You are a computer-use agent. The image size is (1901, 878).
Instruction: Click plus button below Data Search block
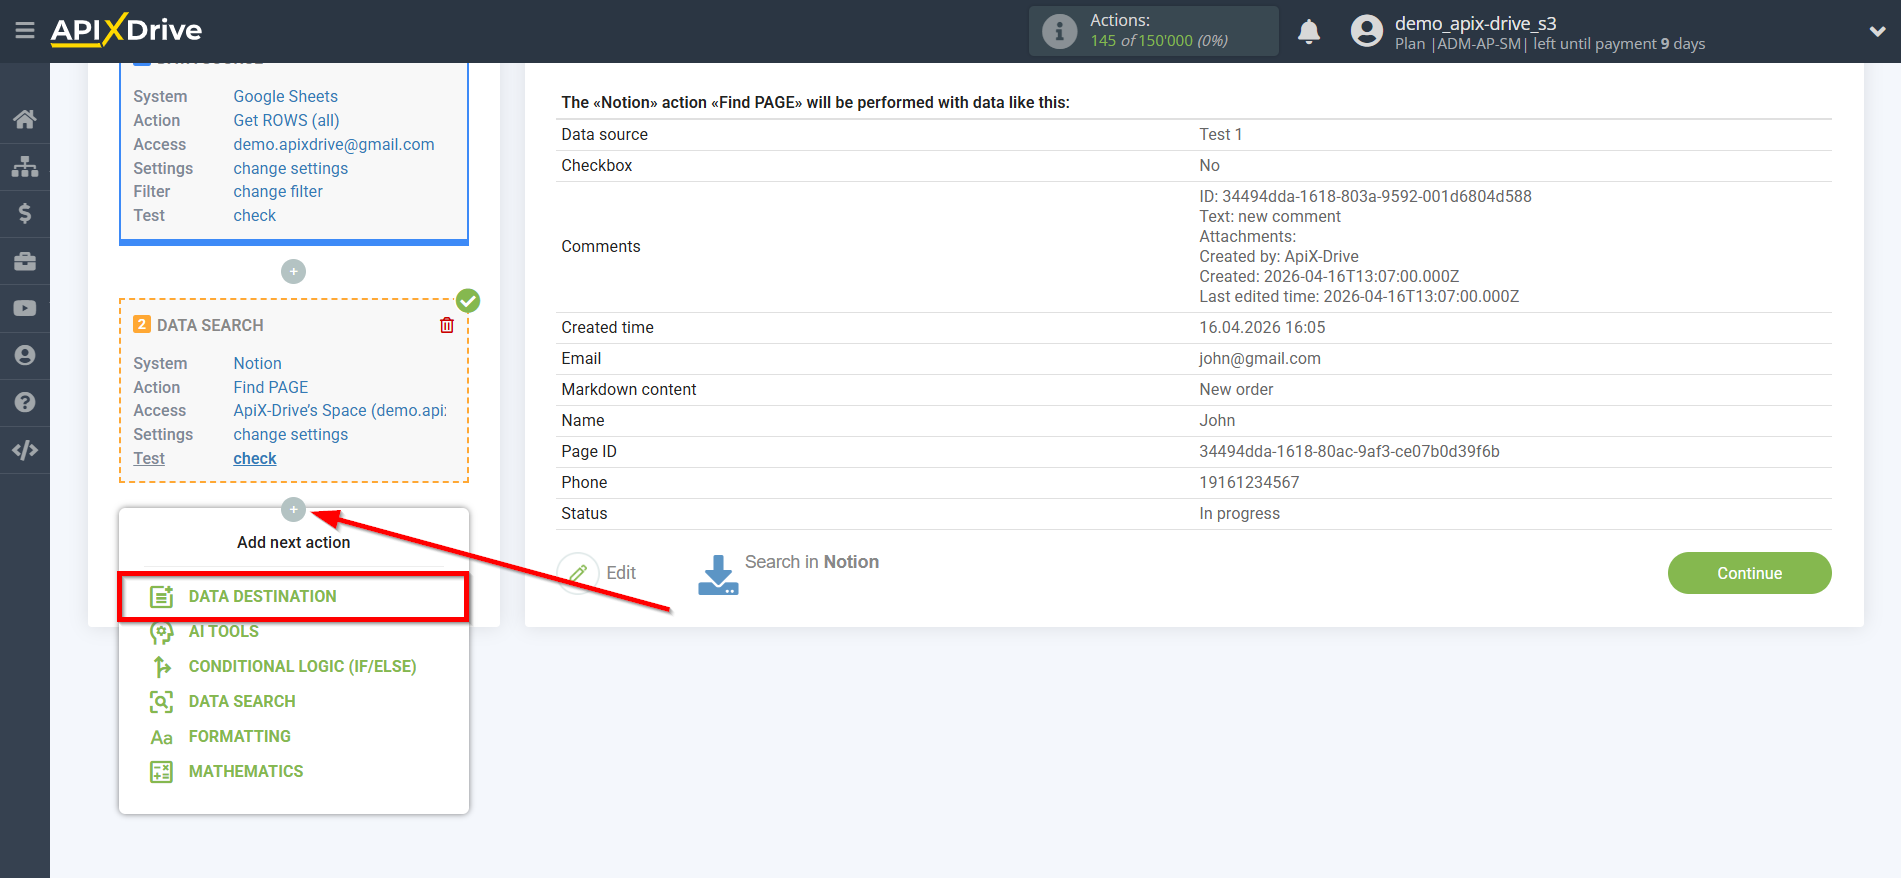tap(293, 510)
